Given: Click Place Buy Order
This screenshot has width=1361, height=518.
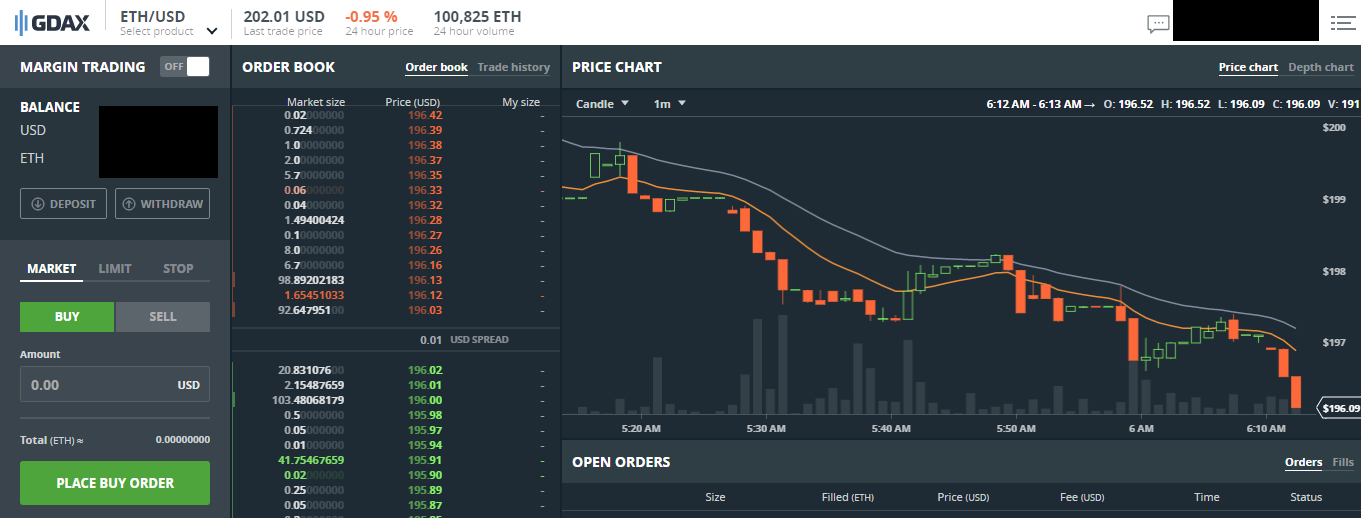Looking at the screenshot, I should point(115,483).
